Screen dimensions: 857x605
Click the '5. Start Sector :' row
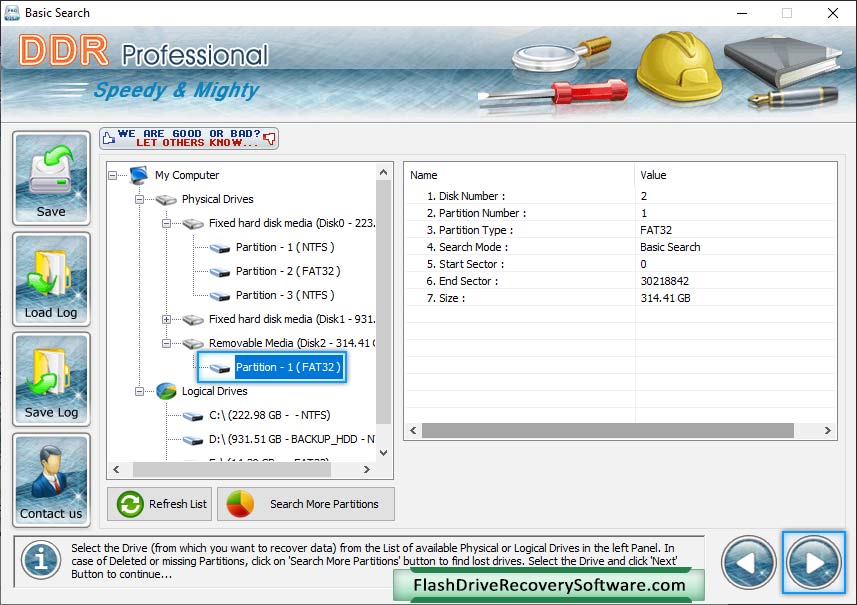620,264
